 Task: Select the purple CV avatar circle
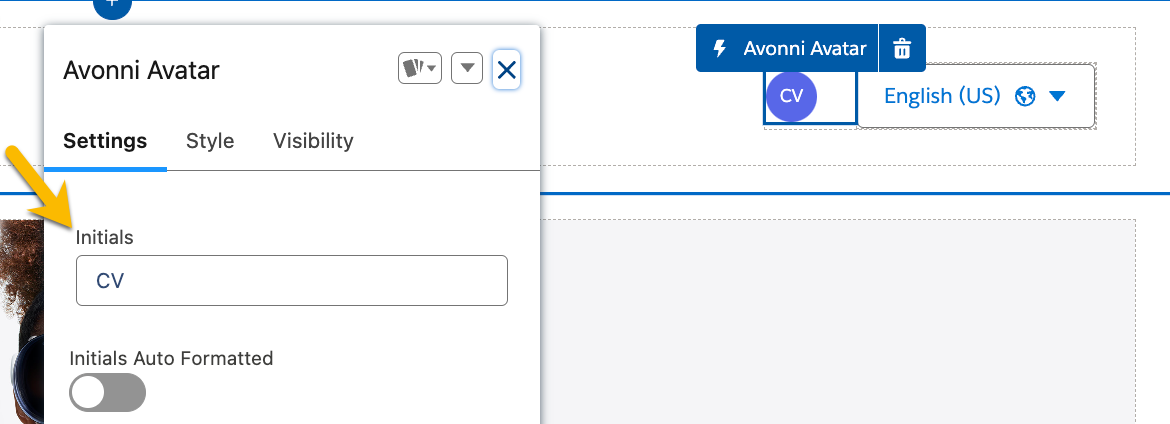(x=791, y=96)
